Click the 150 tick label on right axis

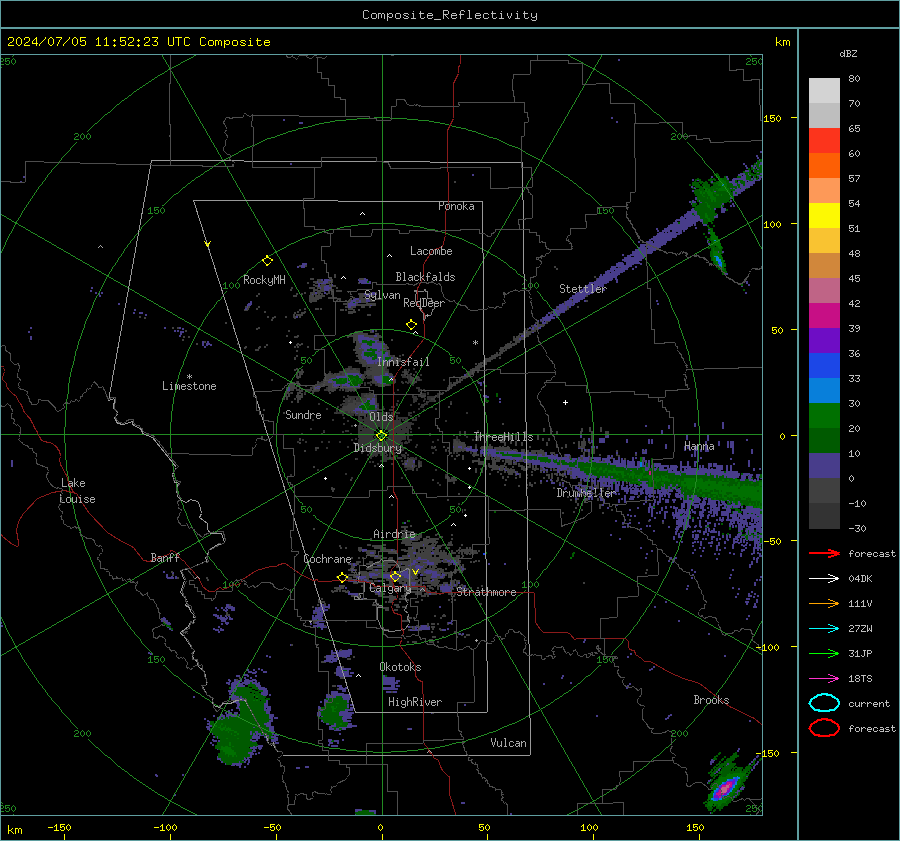(x=773, y=118)
